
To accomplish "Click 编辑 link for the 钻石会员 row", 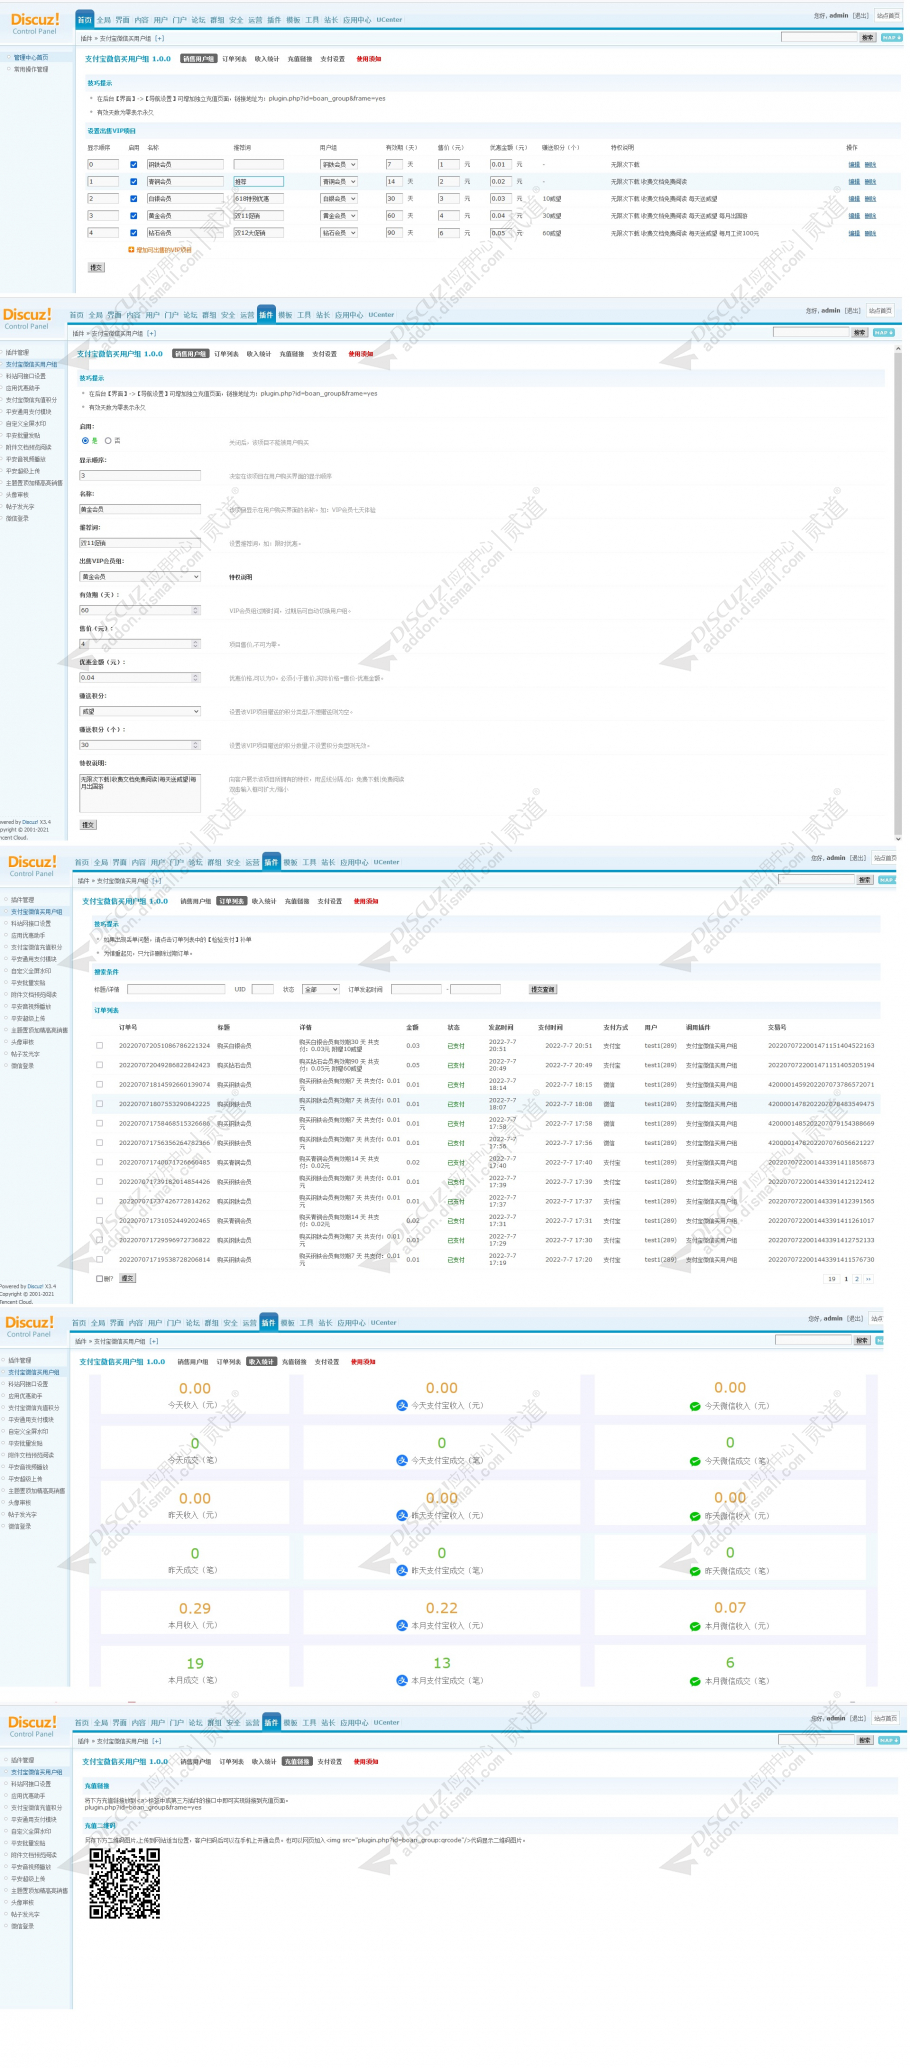I will pos(853,233).
